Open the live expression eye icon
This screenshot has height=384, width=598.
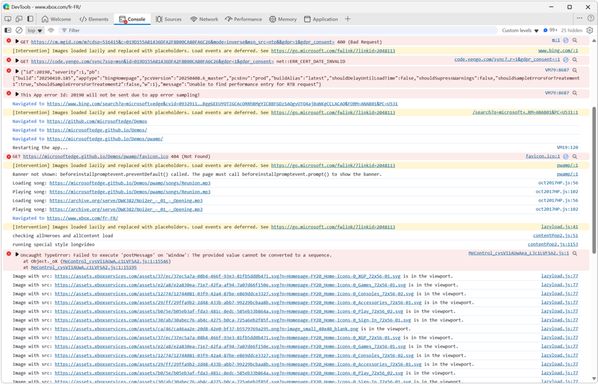[51, 30]
